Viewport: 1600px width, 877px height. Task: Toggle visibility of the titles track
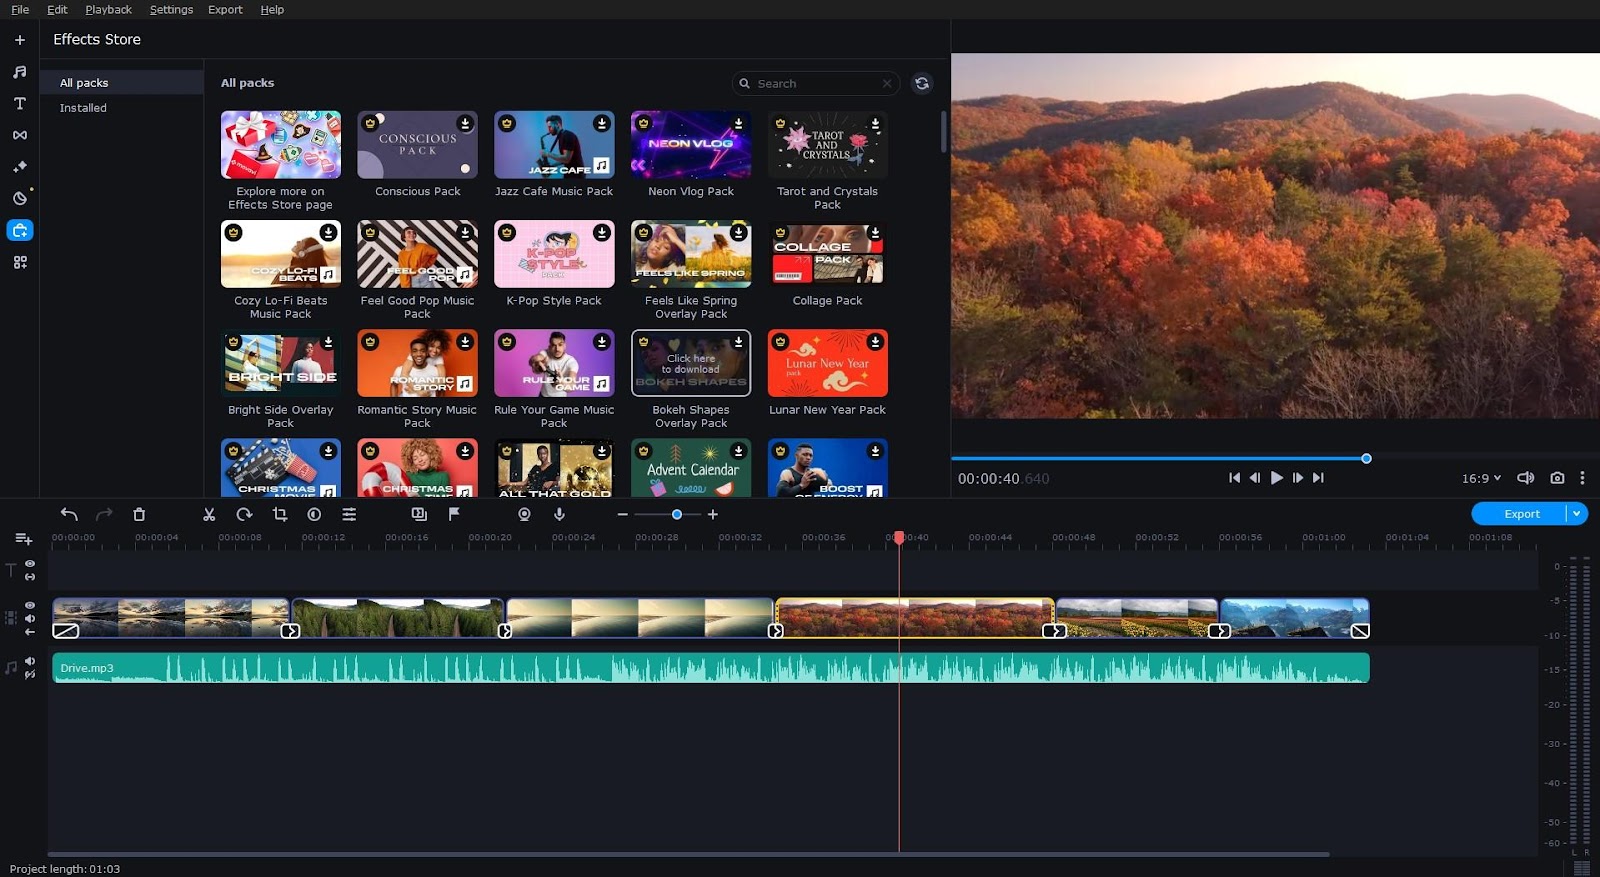(x=30, y=564)
